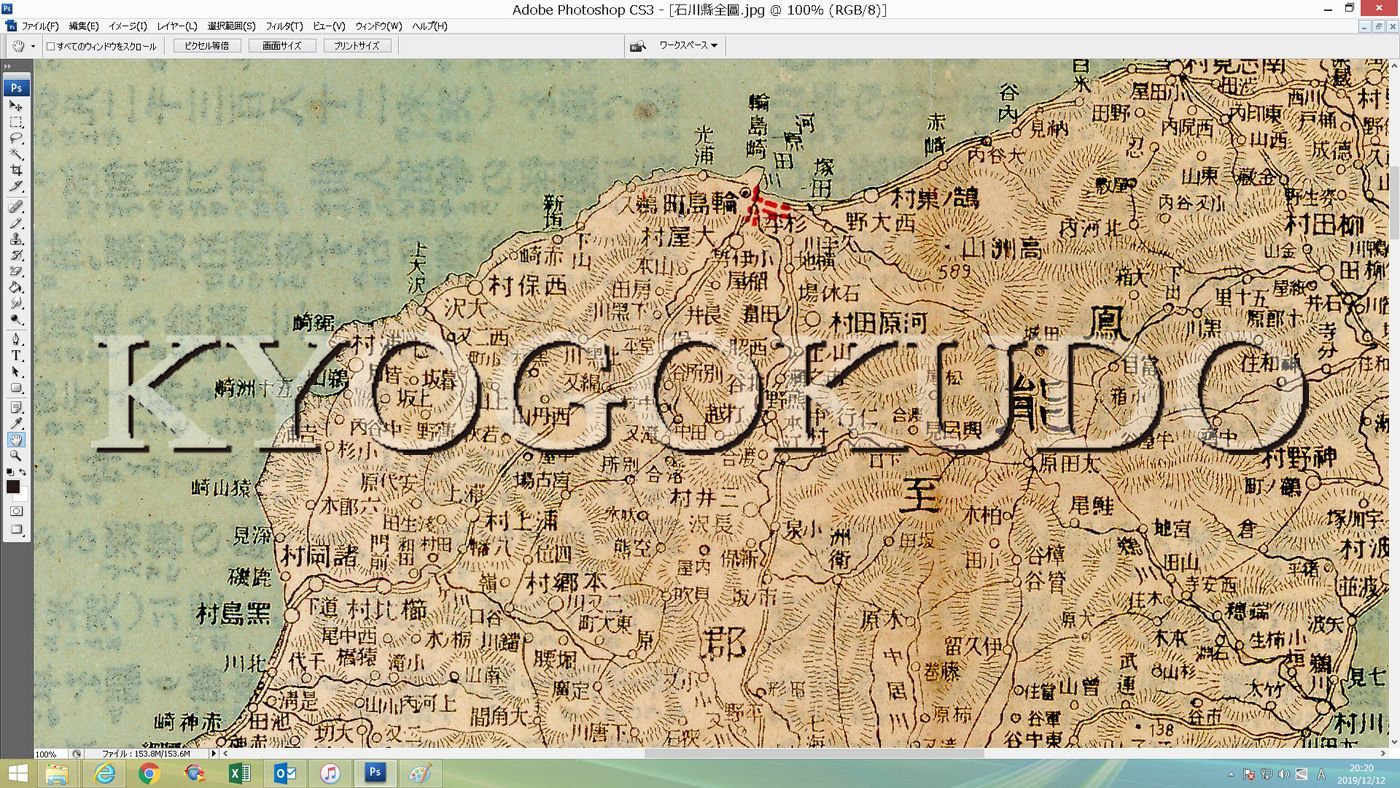The image size is (1400, 788).
Task: Open Excel from taskbar
Action: point(240,773)
